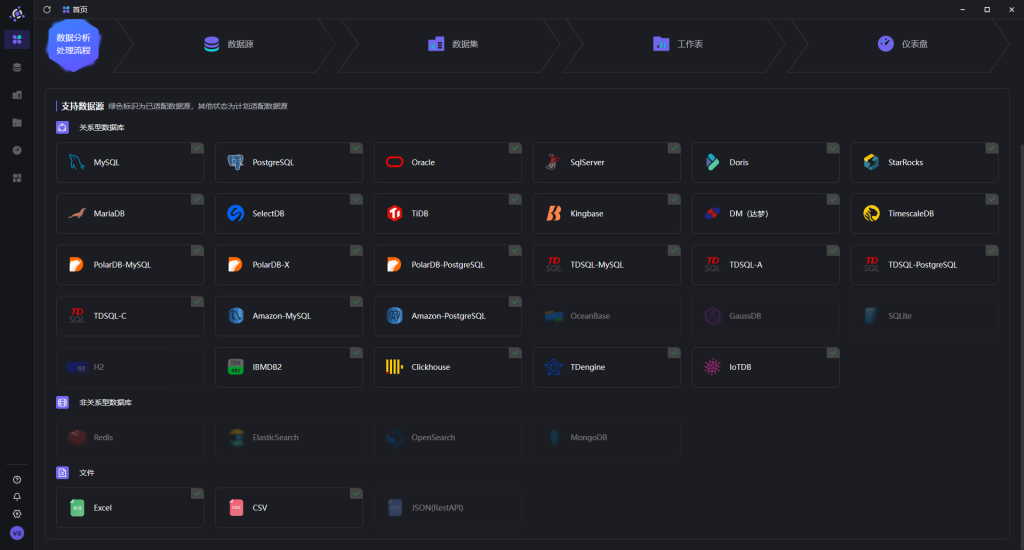Viewport: 1024px width, 550px height.
Task: Click the Doris logo icon
Action: (x=712, y=162)
